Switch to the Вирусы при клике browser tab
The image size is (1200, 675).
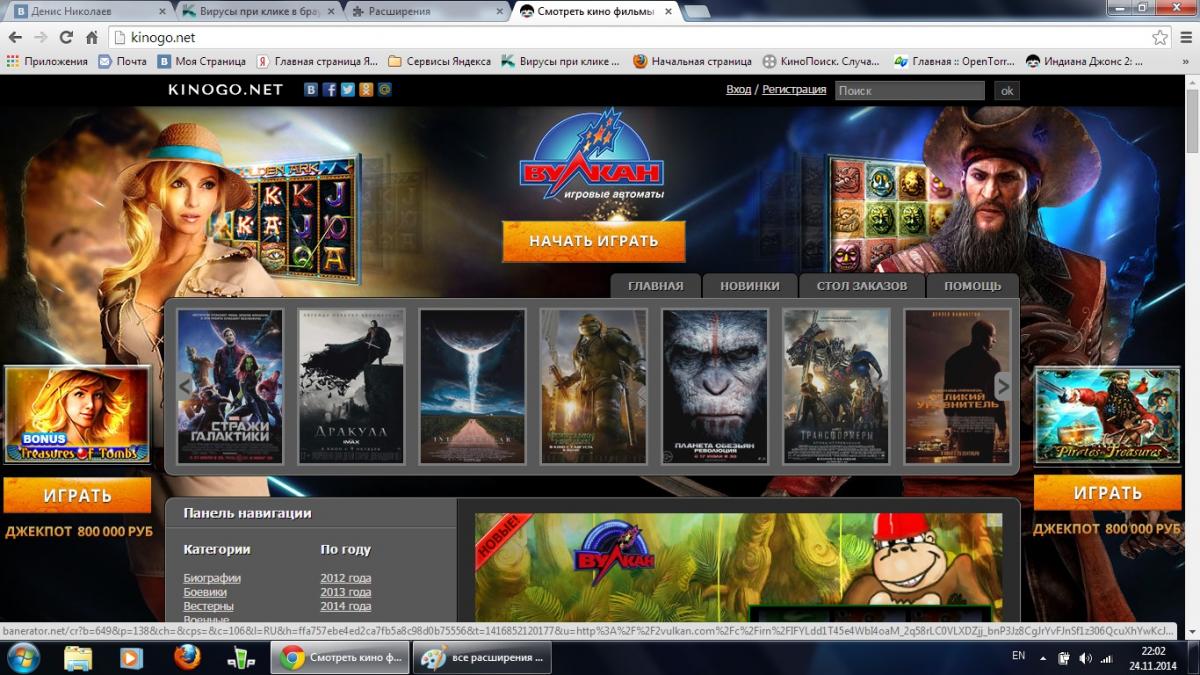click(258, 12)
